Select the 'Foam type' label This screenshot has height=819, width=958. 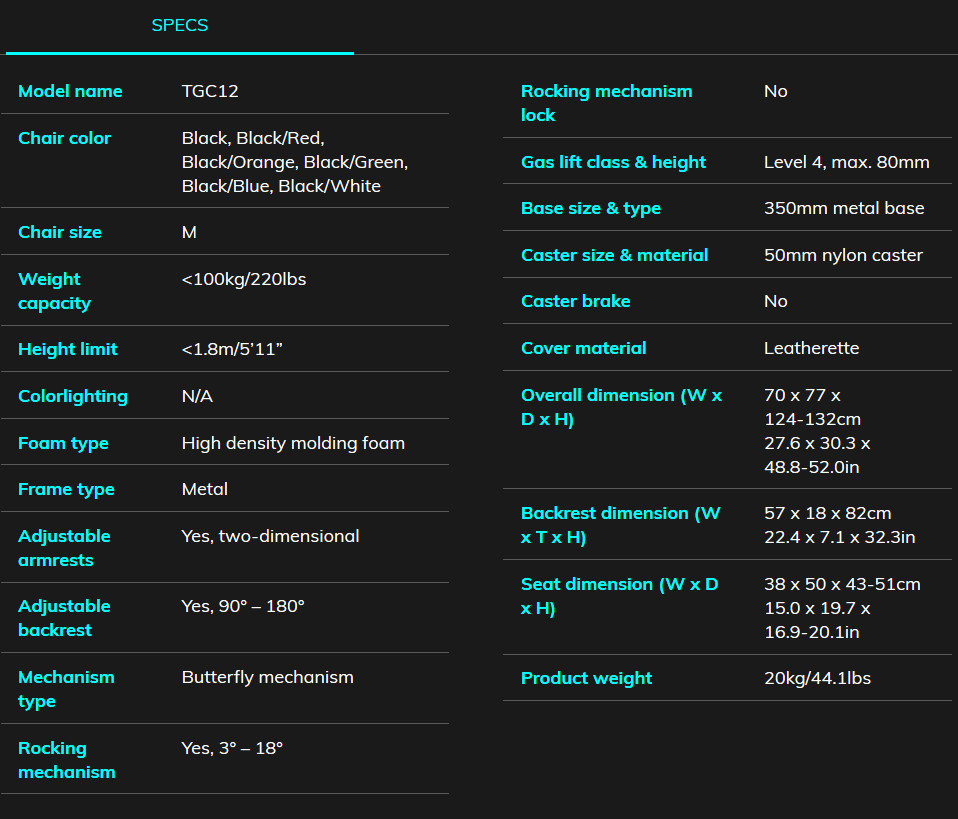63,443
